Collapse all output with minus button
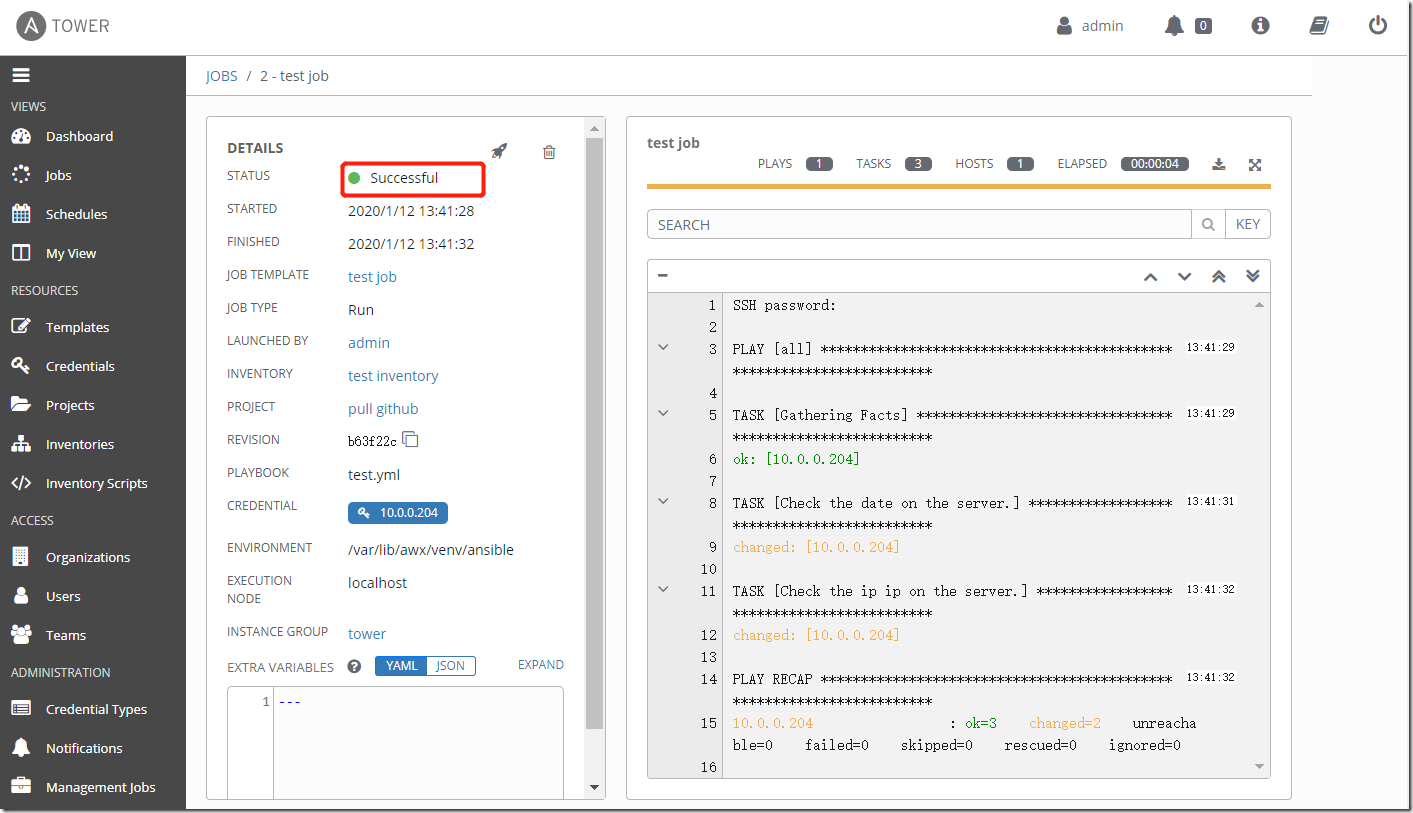The width and height of the screenshot is (1413, 813). [663, 276]
